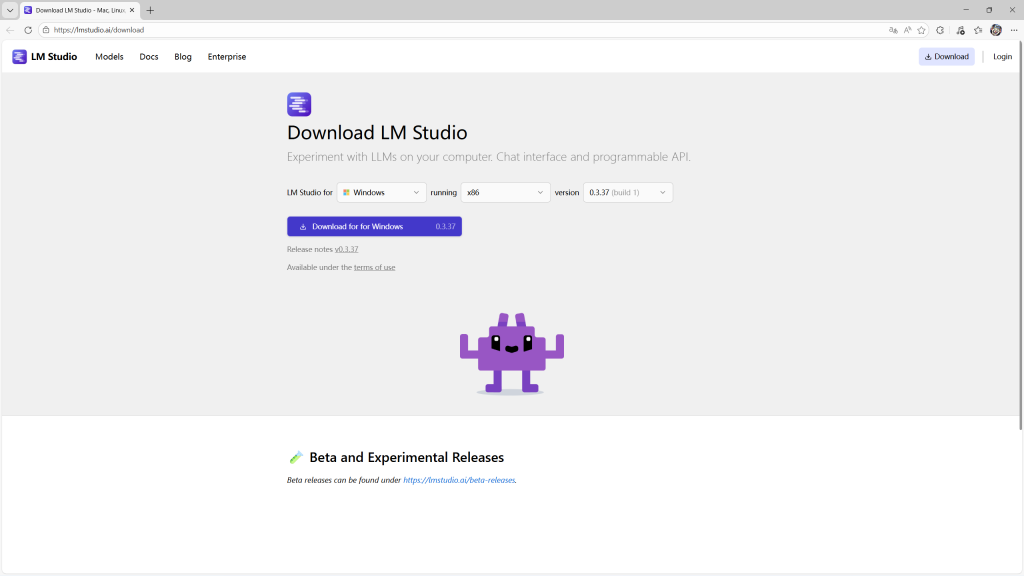Open the Models menu item

[109, 57]
